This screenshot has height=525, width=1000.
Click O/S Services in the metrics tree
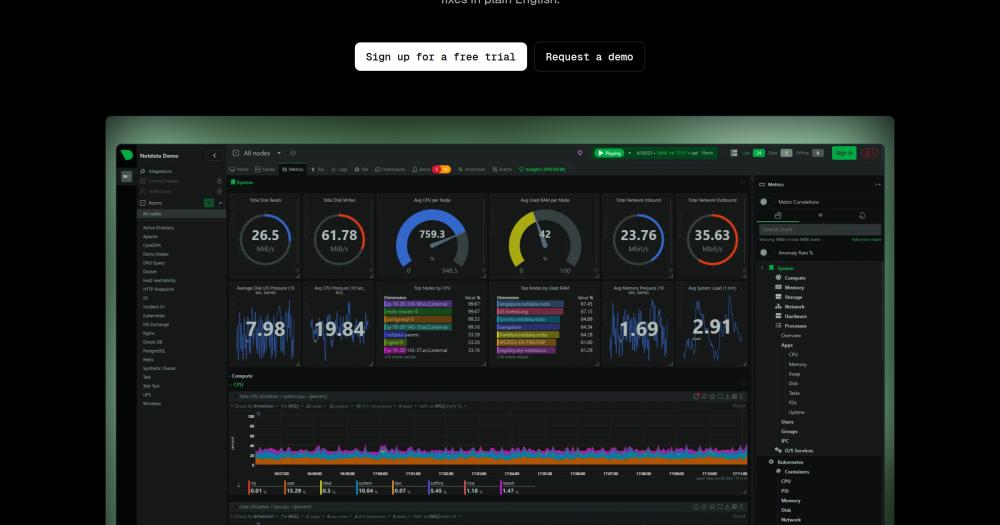[x=798, y=450]
